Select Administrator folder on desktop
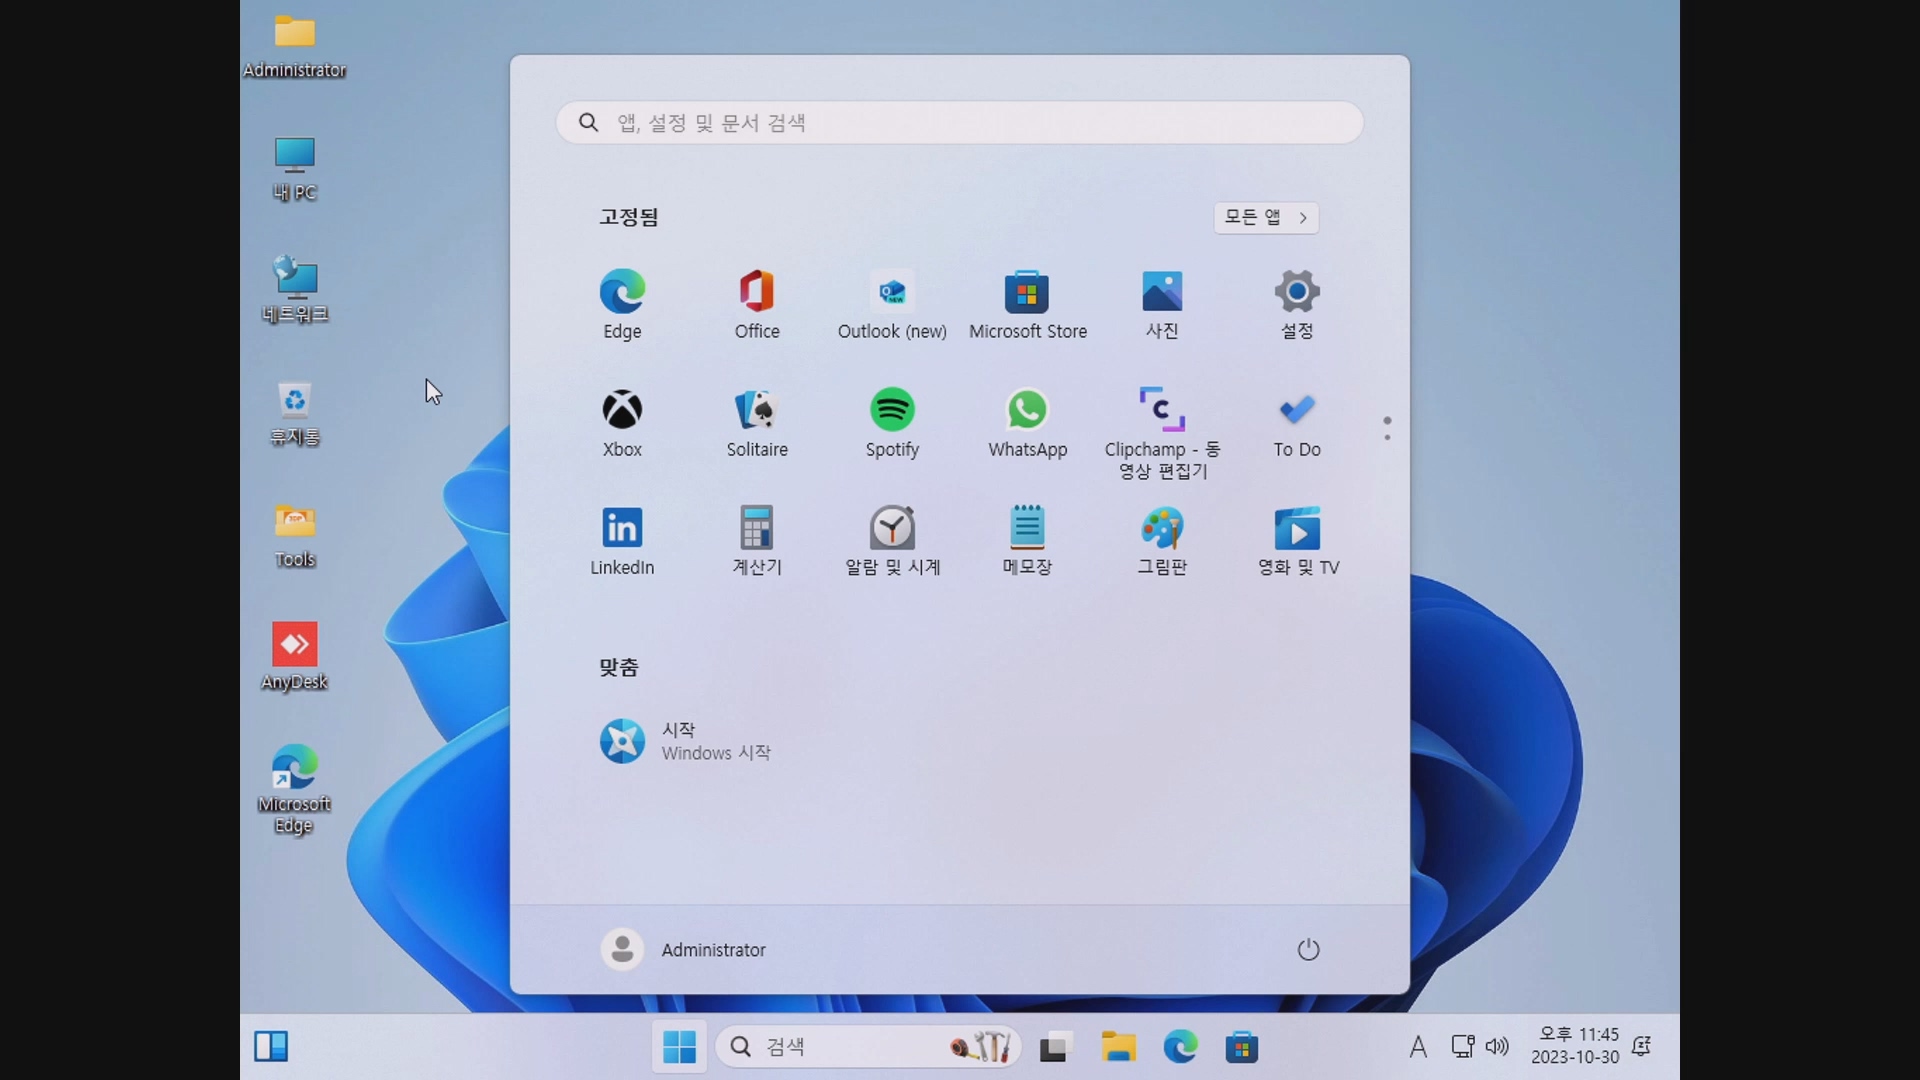Viewport: 1920px width, 1080px height. (295, 46)
